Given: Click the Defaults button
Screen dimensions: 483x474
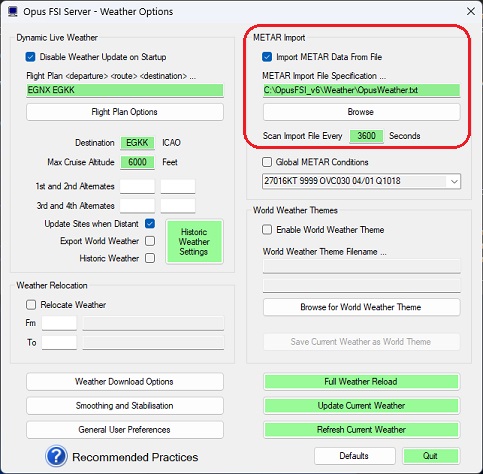Looking at the screenshot, I should (x=354, y=456).
